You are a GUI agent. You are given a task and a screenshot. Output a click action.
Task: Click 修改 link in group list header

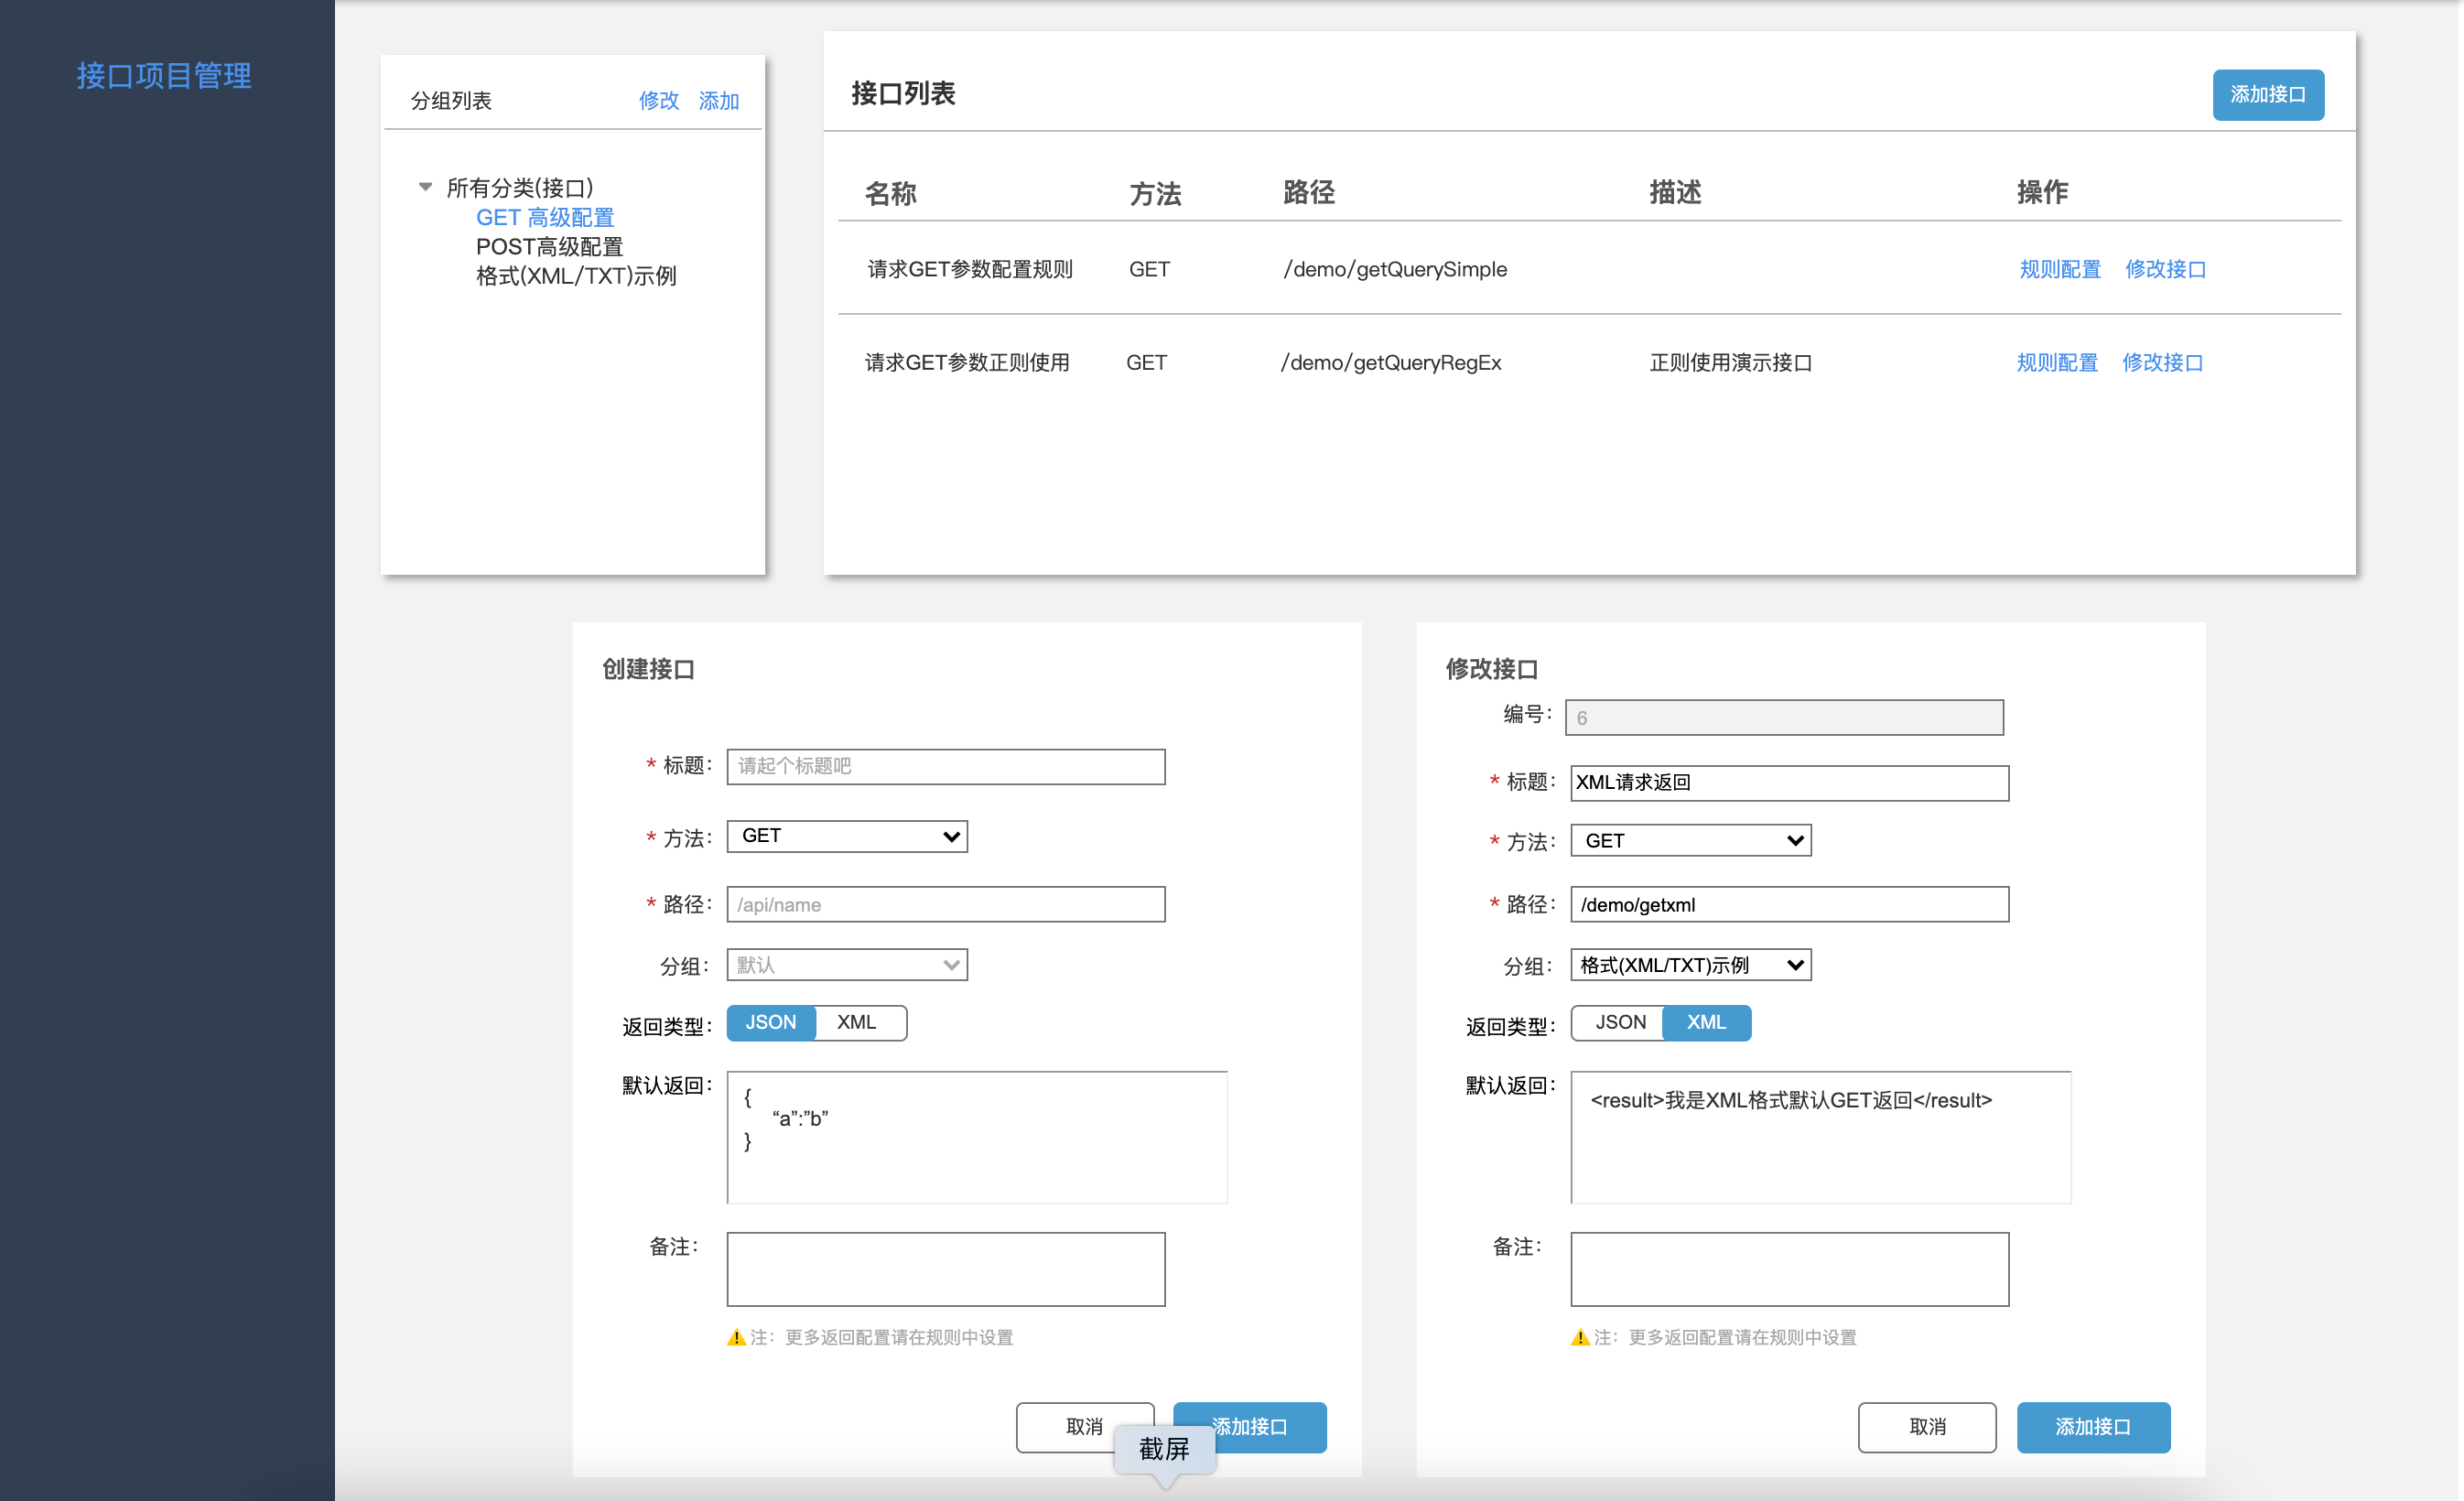tap(658, 101)
